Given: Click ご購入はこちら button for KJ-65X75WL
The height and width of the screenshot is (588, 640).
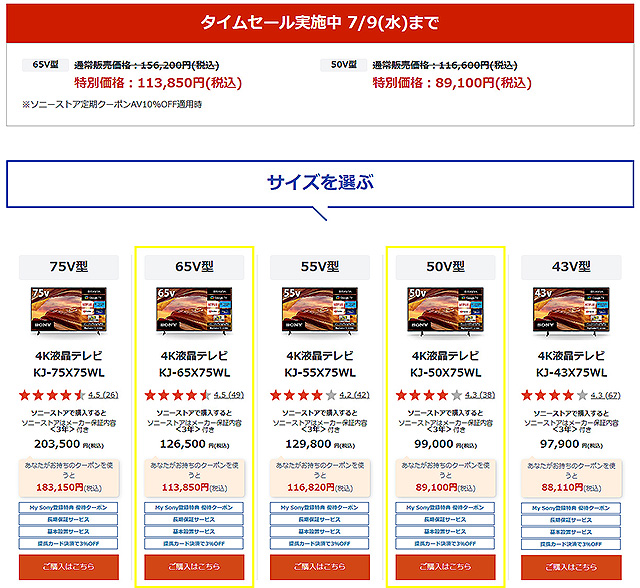Looking at the screenshot, I should 194,567.
